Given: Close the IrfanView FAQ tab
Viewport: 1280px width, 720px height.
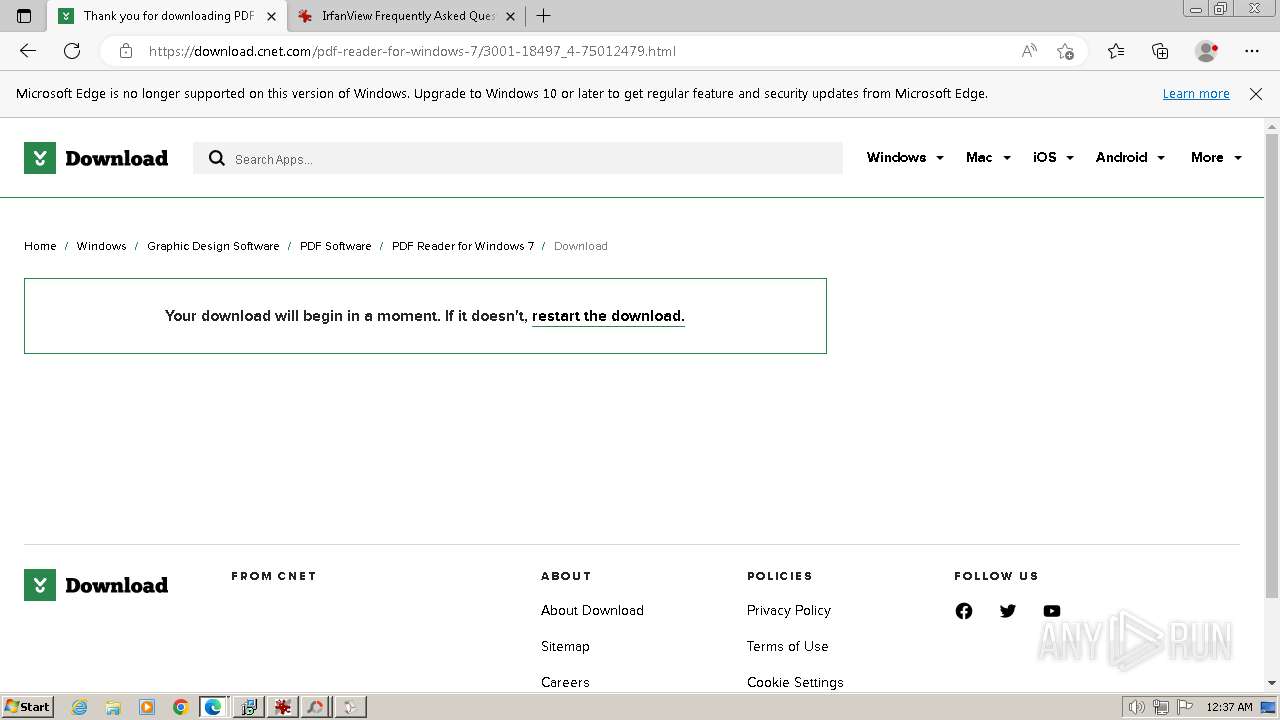Looking at the screenshot, I should (510, 16).
